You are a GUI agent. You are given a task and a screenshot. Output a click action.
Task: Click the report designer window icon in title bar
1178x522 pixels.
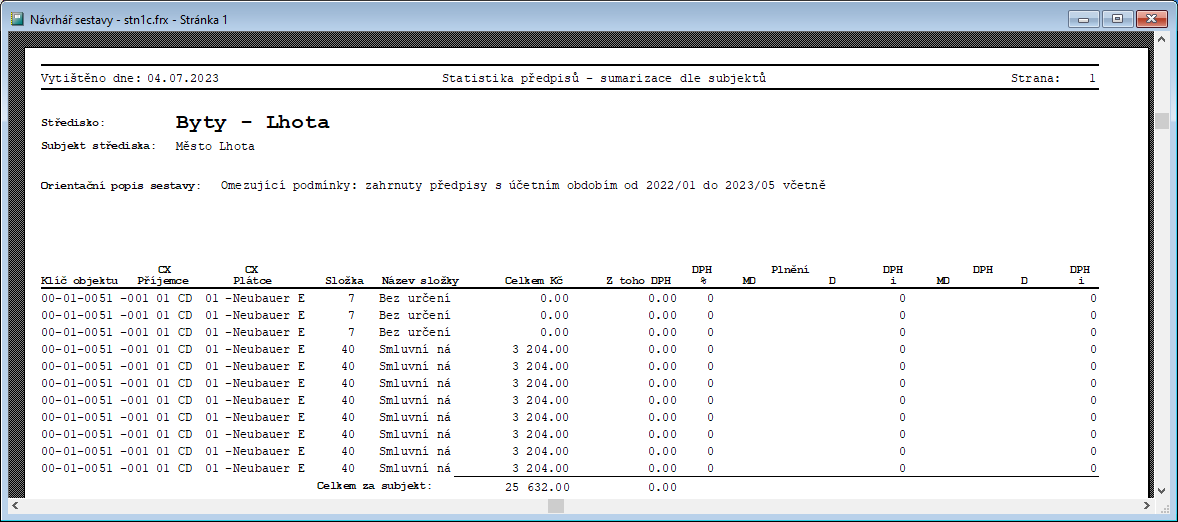pyautogui.click(x=17, y=18)
